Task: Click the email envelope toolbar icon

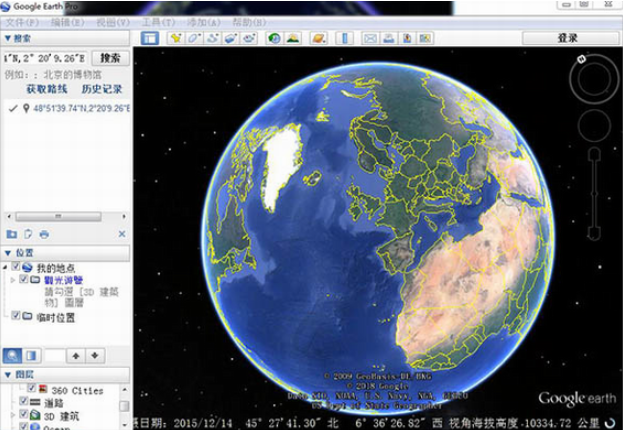Action: click(x=369, y=38)
